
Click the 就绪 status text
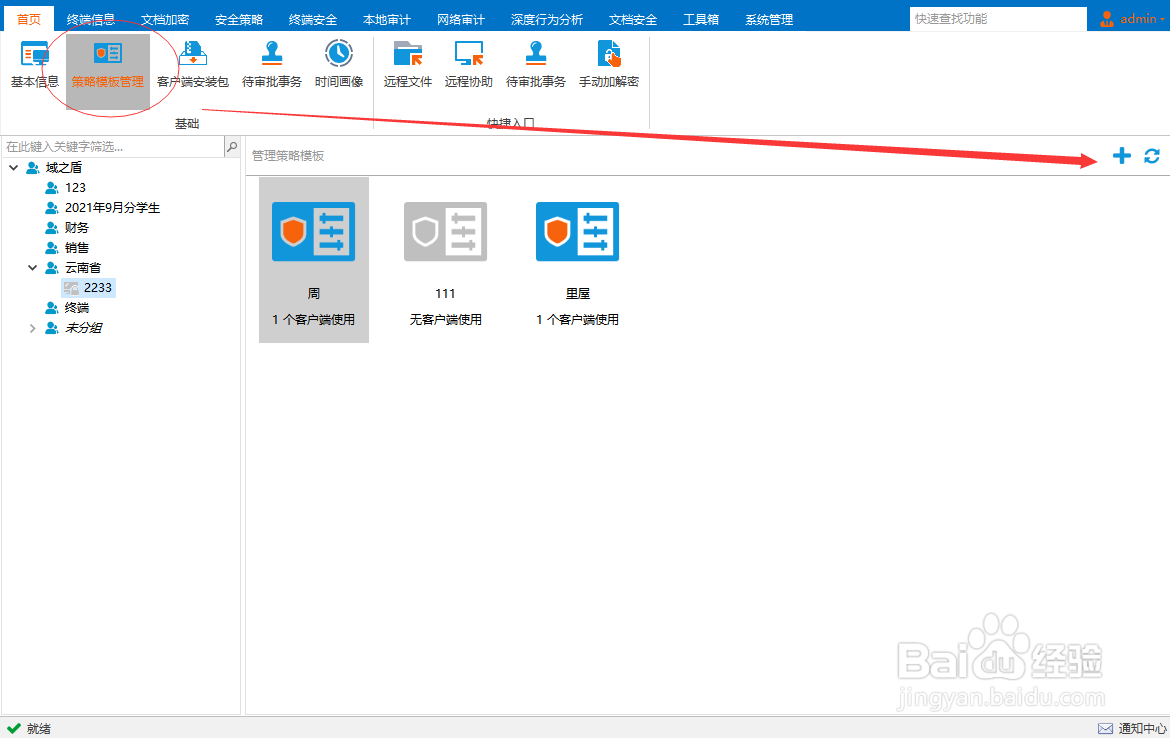click(39, 728)
